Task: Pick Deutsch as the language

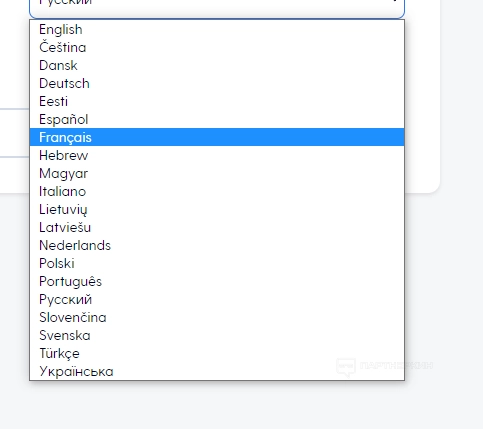Action: [x=217, y=83]
